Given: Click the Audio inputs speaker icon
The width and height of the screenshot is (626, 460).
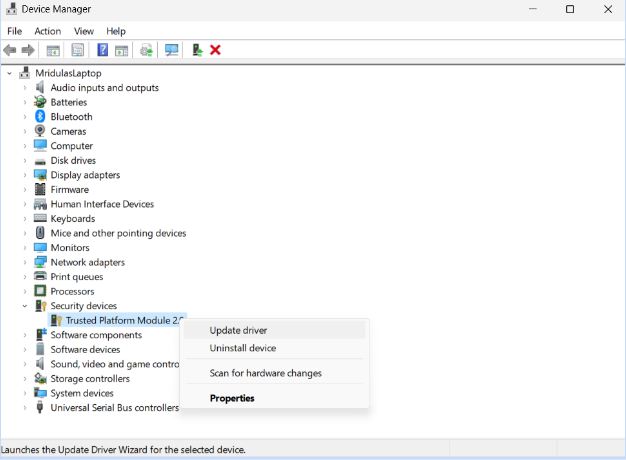Looking at the screenshot, I should pyautogui.click(x=40, y=87).
